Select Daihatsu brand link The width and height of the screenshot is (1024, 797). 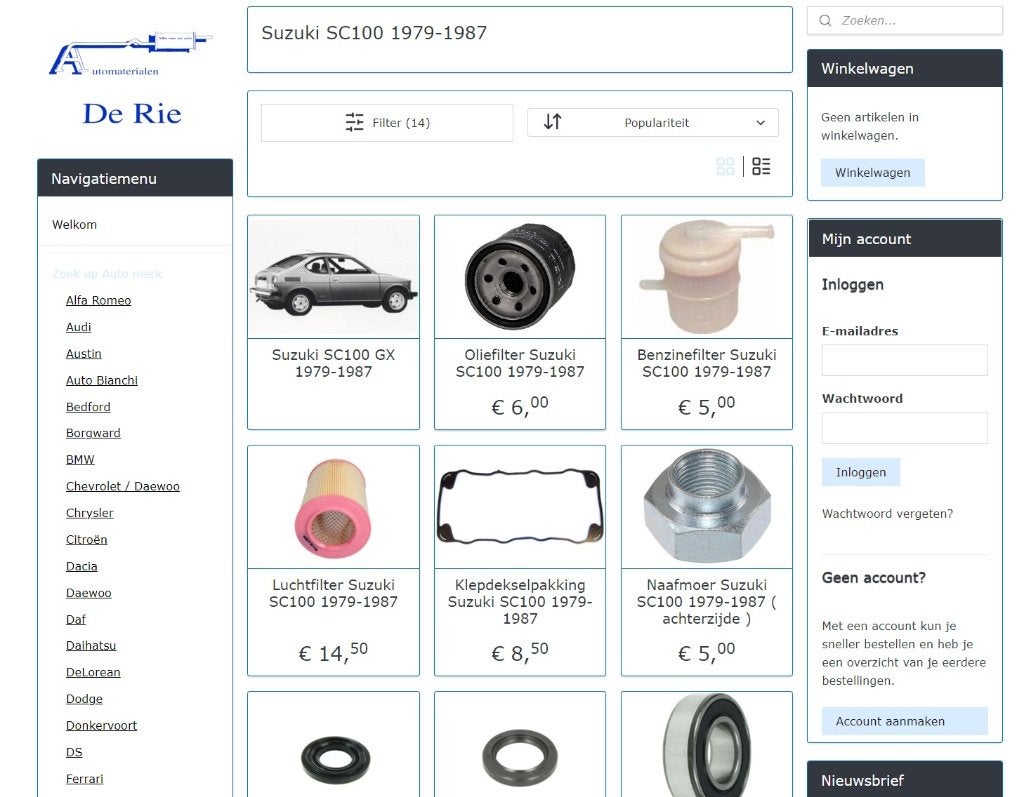[x=91, y=645]
